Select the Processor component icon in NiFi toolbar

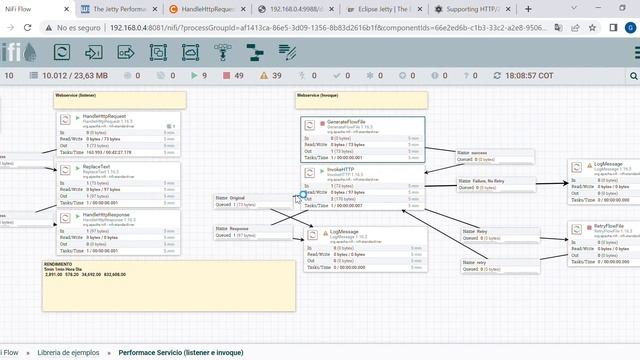point(62,52)
